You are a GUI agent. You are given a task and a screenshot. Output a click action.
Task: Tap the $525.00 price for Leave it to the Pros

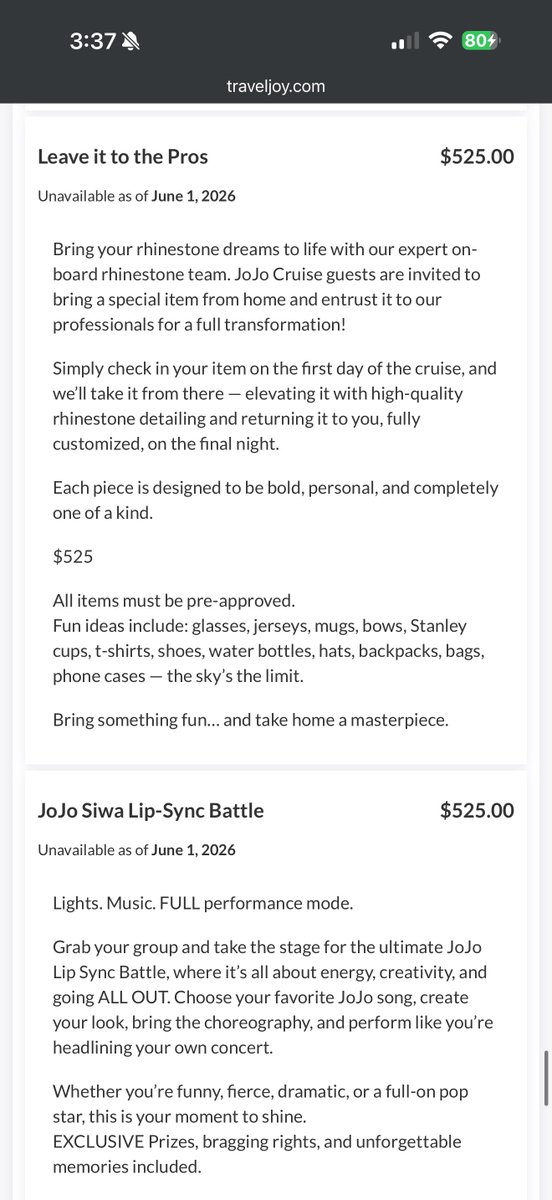(x=477, y=156)
